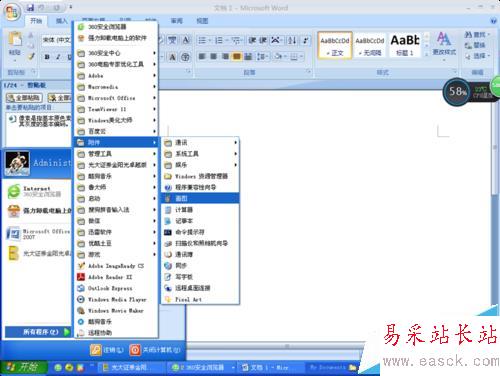Click 注销 log off button
This screenshot has width=500, height=376.
pyautogui.click(x=108, y=350)
